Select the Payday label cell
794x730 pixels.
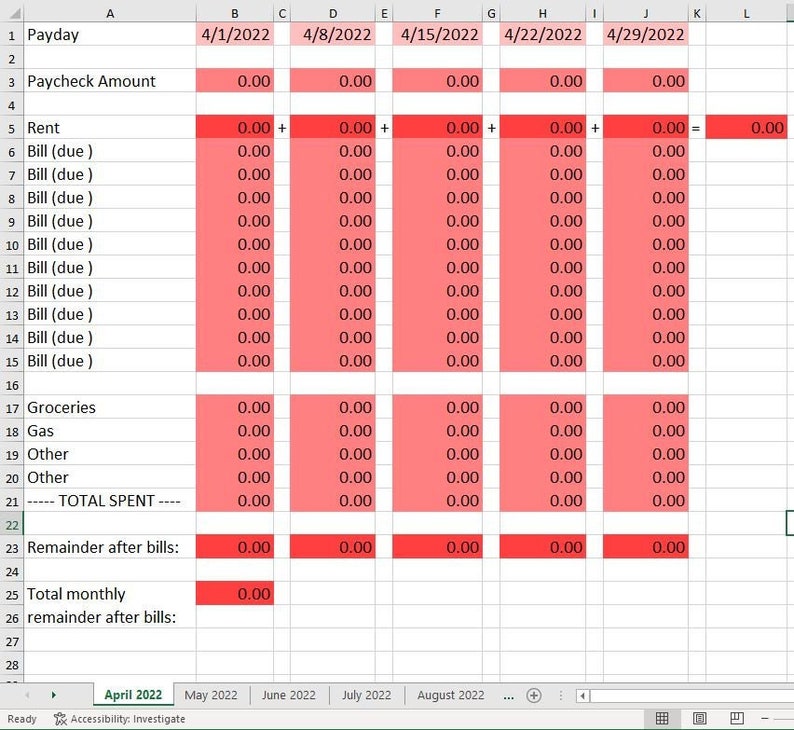point(110,34)
